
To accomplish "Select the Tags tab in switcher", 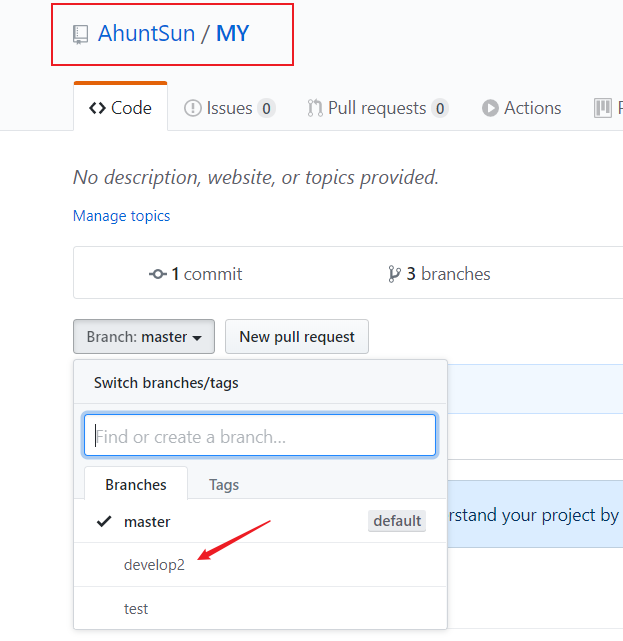I will 224,485.
